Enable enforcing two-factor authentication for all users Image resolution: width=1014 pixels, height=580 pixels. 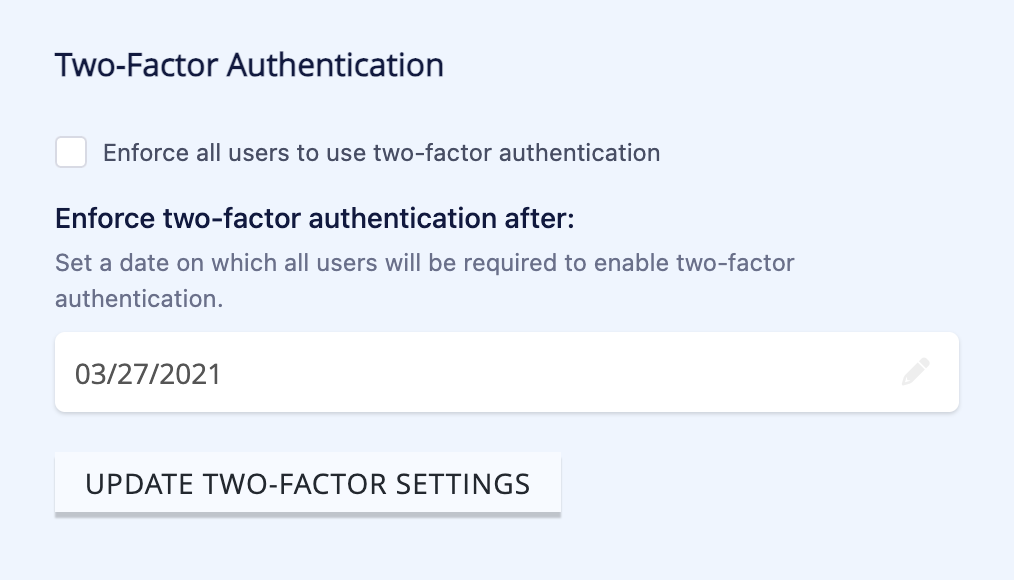(71, 152)
